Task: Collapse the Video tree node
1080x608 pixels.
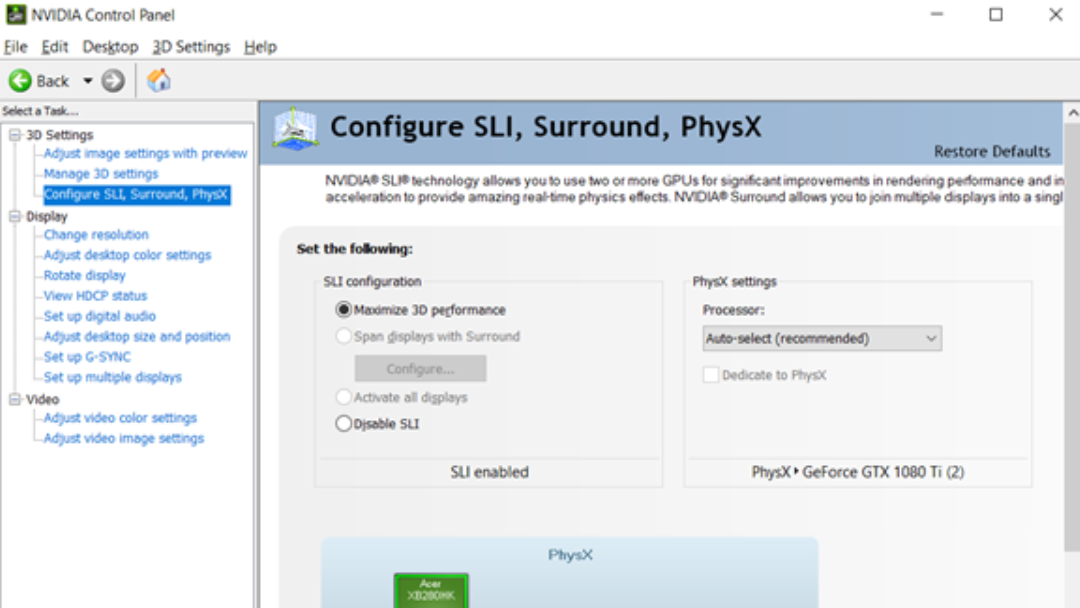Action: pyautogui.click(x=14, y=399)
